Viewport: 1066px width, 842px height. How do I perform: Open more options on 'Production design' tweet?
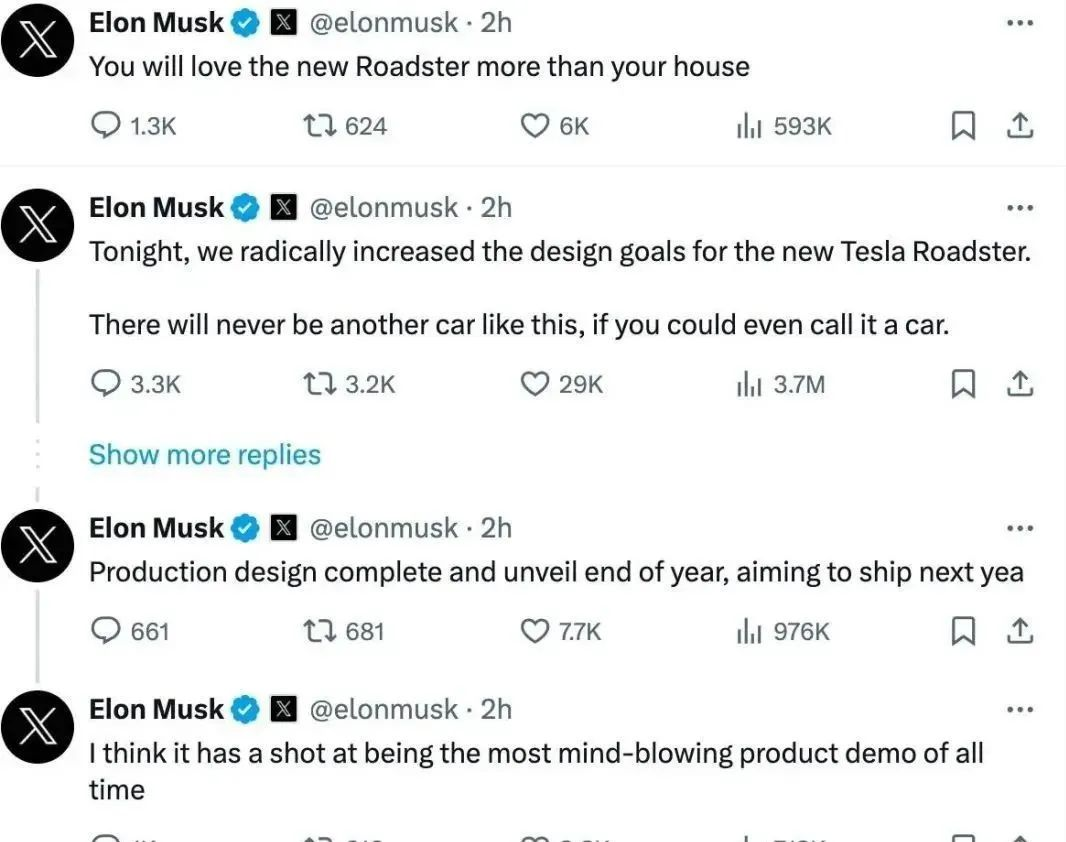click(1019, 528)
